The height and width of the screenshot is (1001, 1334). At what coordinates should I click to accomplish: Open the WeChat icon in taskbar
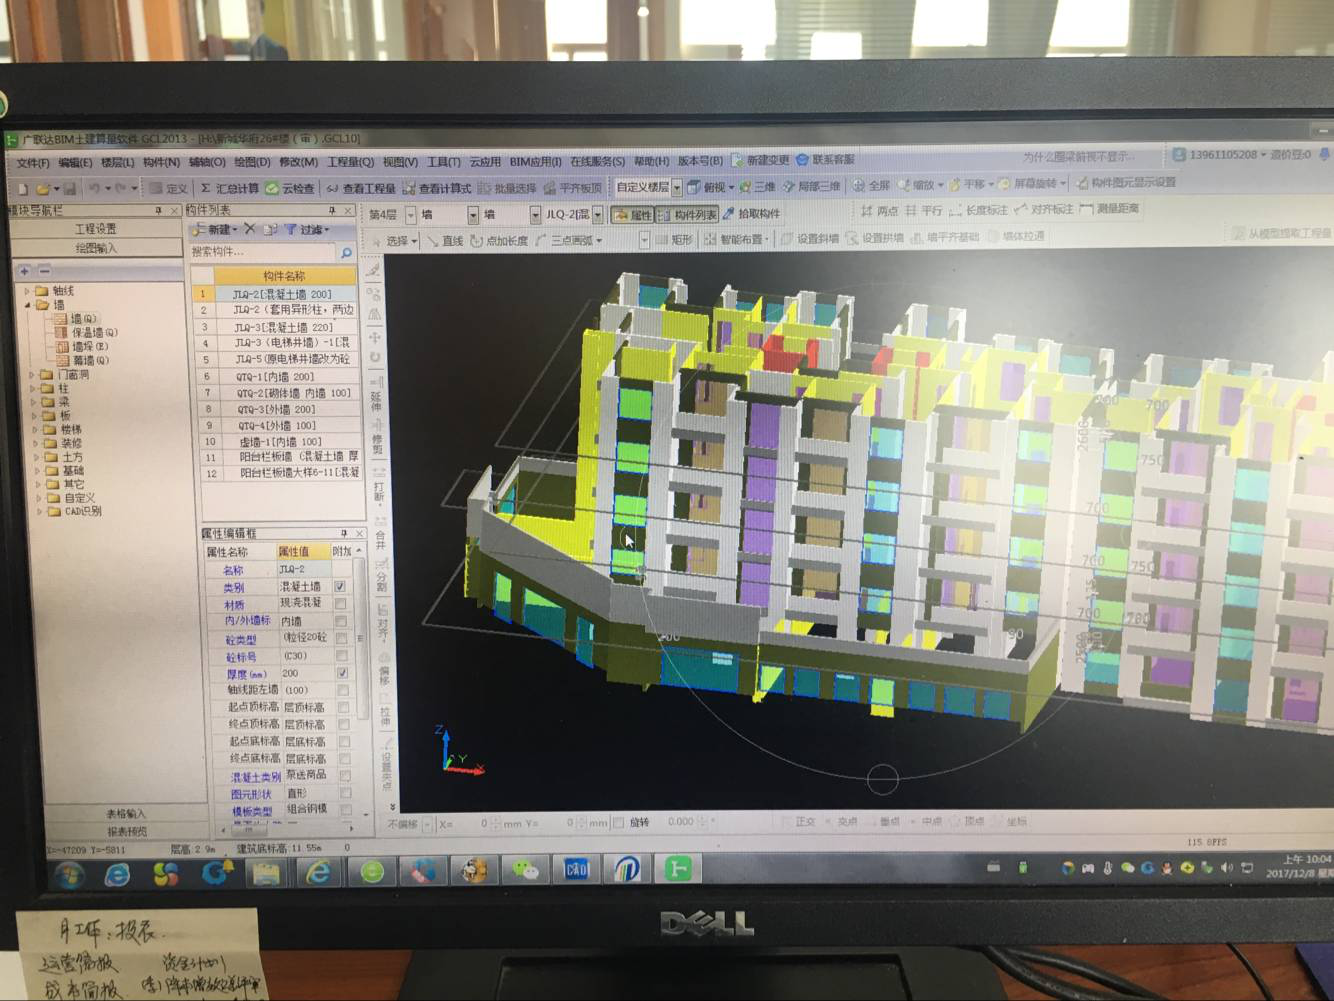pyautogui.click(x=524, y=871)
